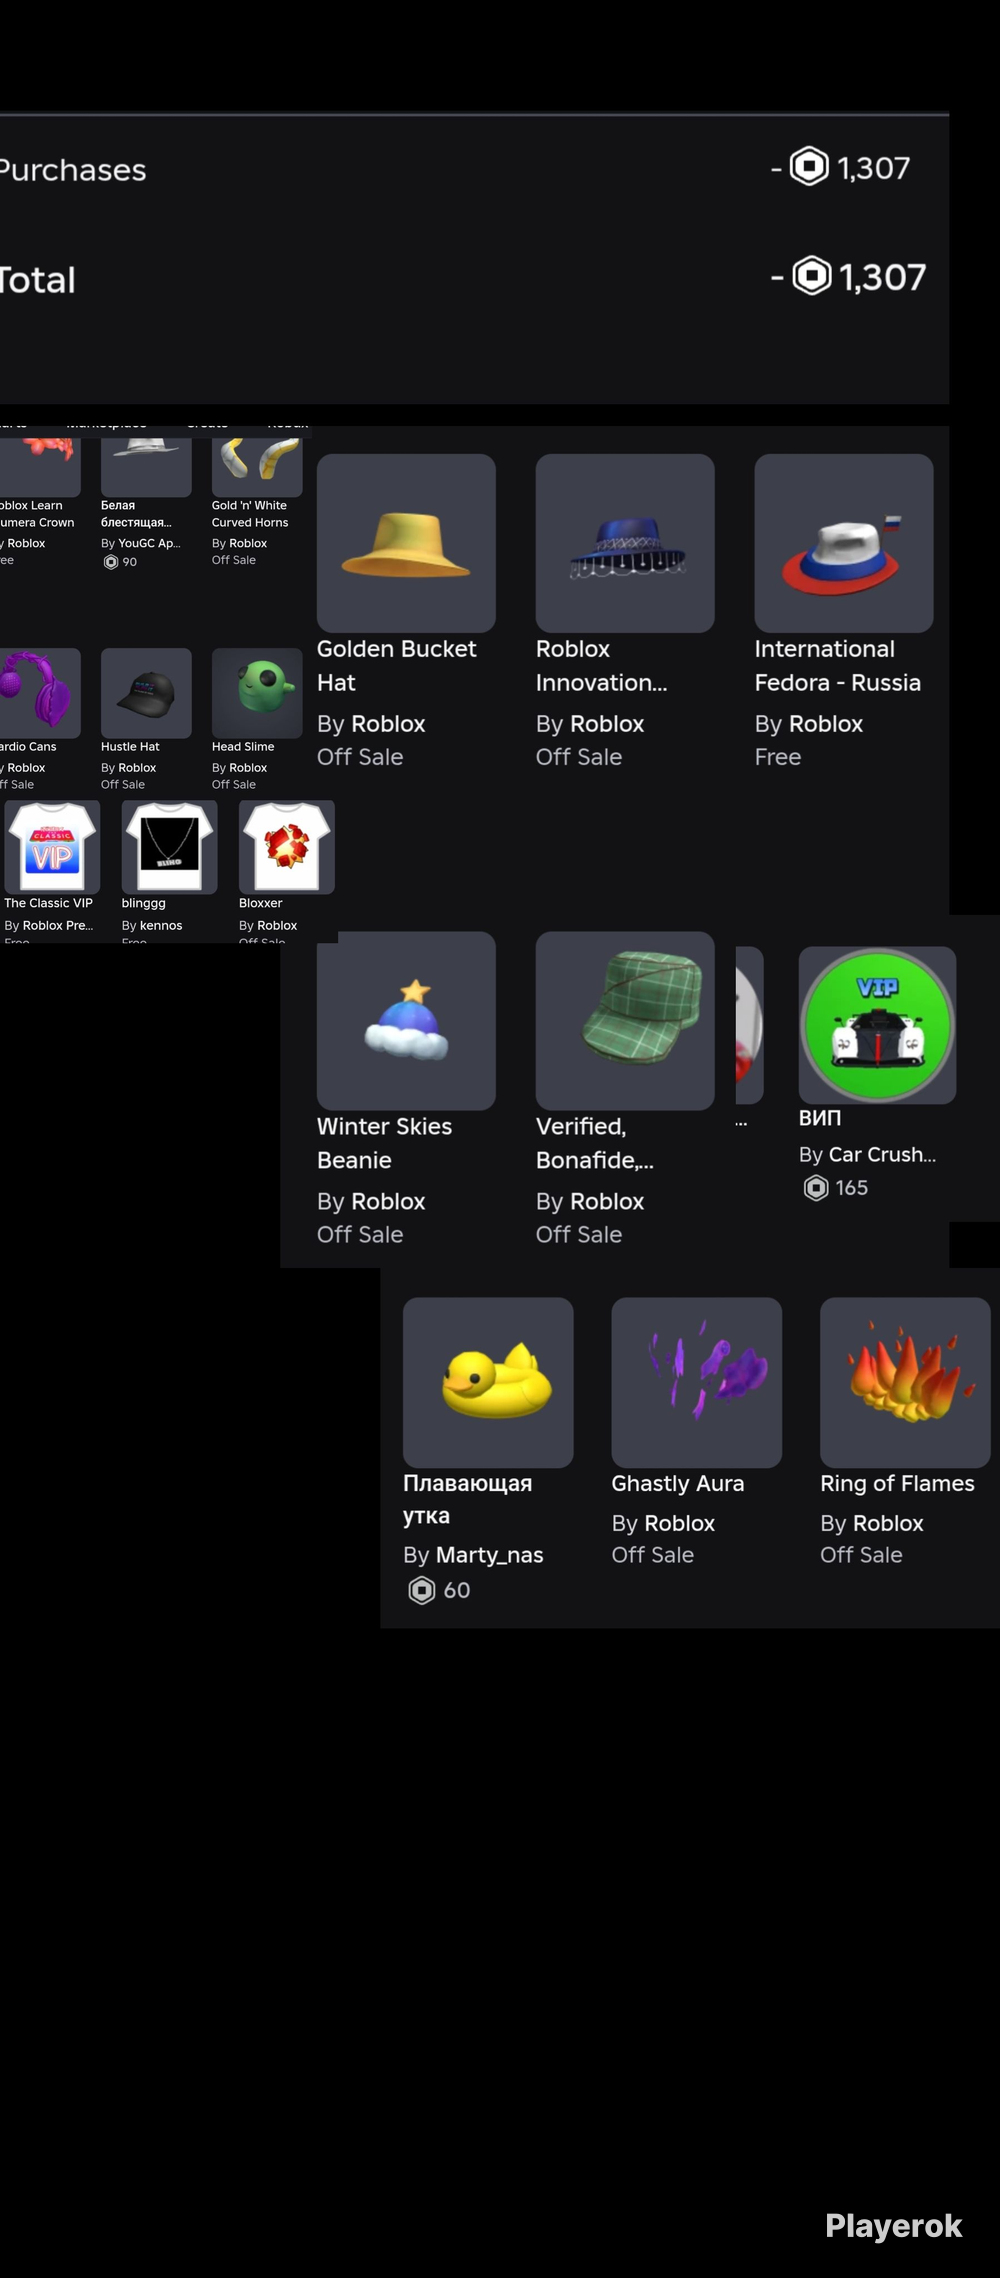
Task: Click the ВИП game pass title
Action: tap(820, 1118)
